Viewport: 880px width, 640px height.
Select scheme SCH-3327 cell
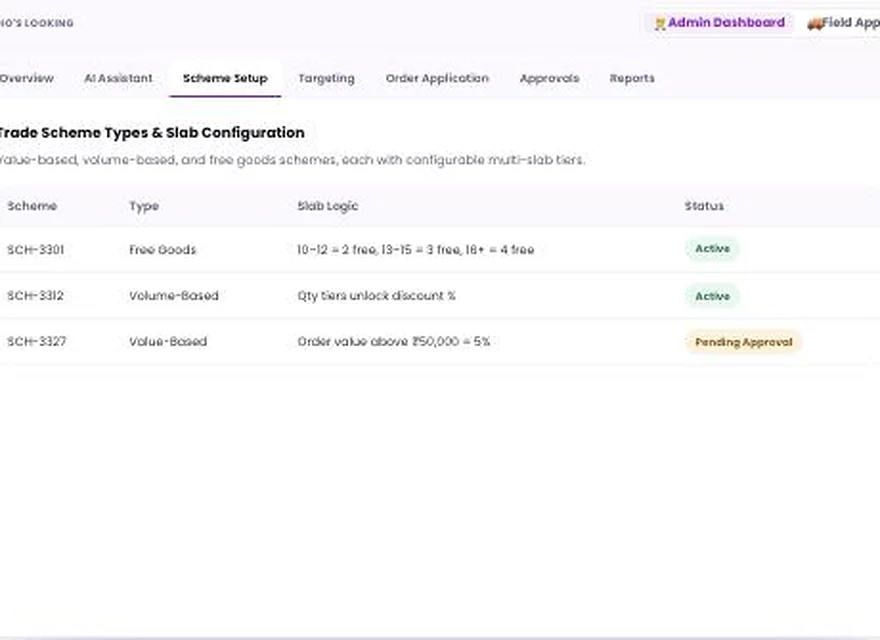coord(36,341)
